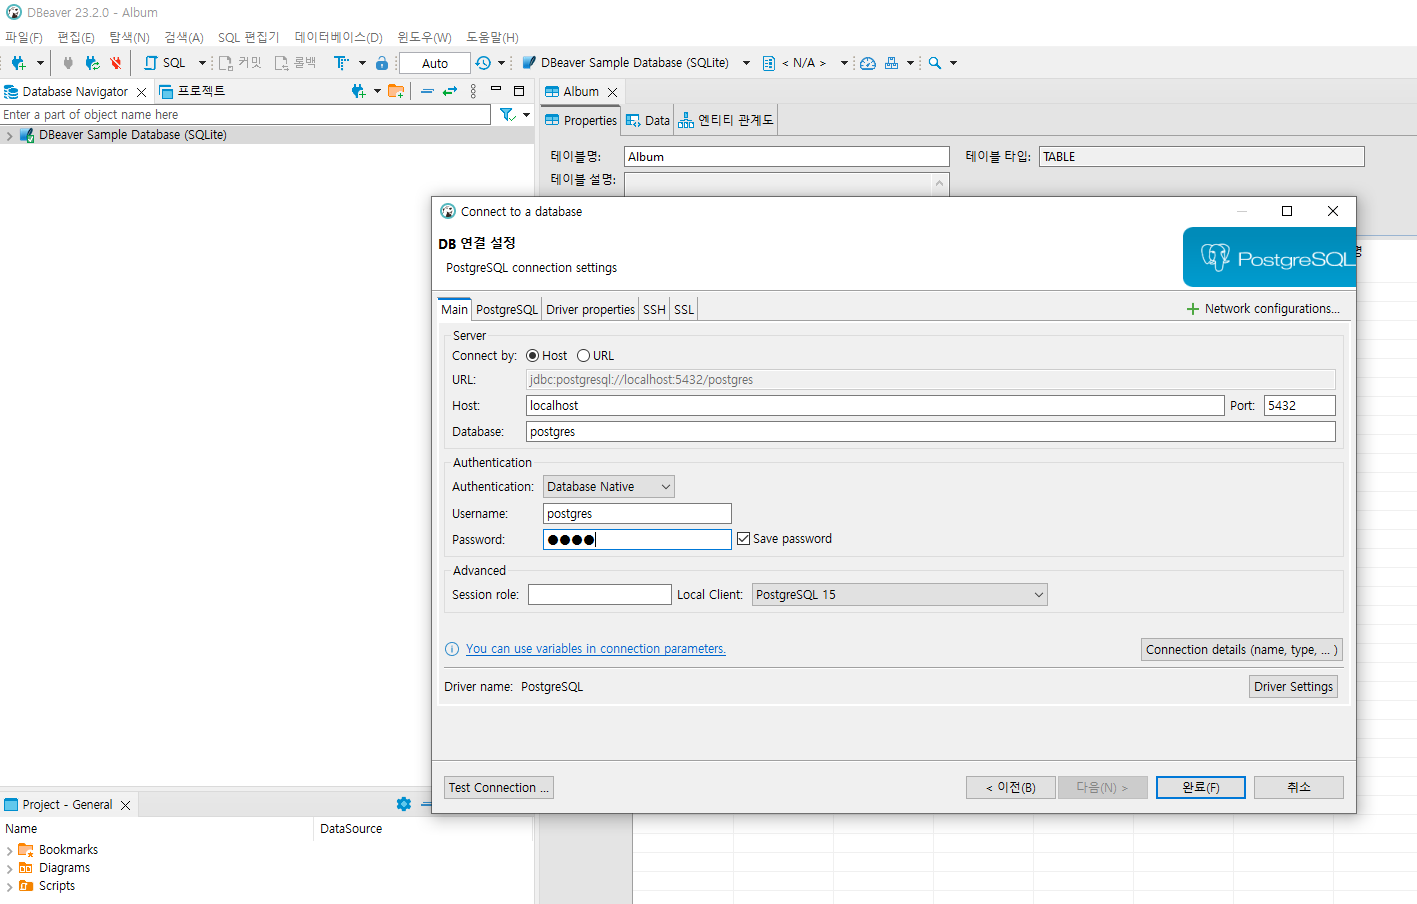The width and height of the screenshot is (1417, 904).
Task: Click the database tools icon beside the gauge
Action: click(892, 63)
